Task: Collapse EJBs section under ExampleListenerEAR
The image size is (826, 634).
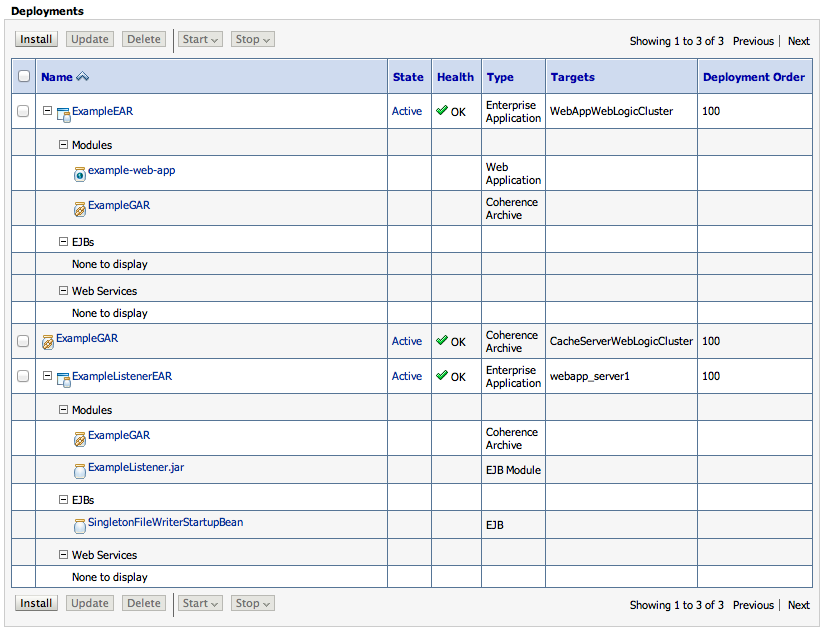Action: [x=63, y=500]
